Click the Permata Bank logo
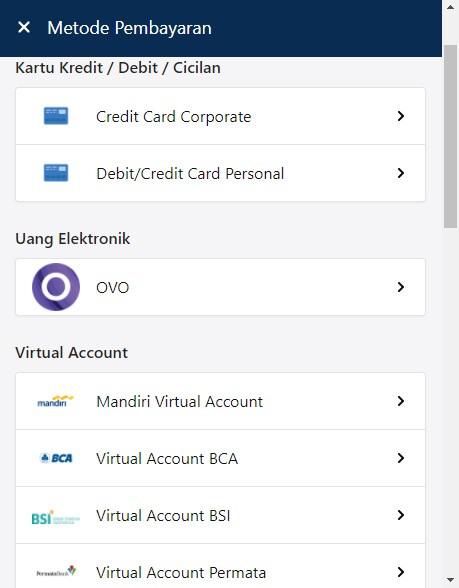This screenshot has height=588, width=459. click(x=56, y=572)
